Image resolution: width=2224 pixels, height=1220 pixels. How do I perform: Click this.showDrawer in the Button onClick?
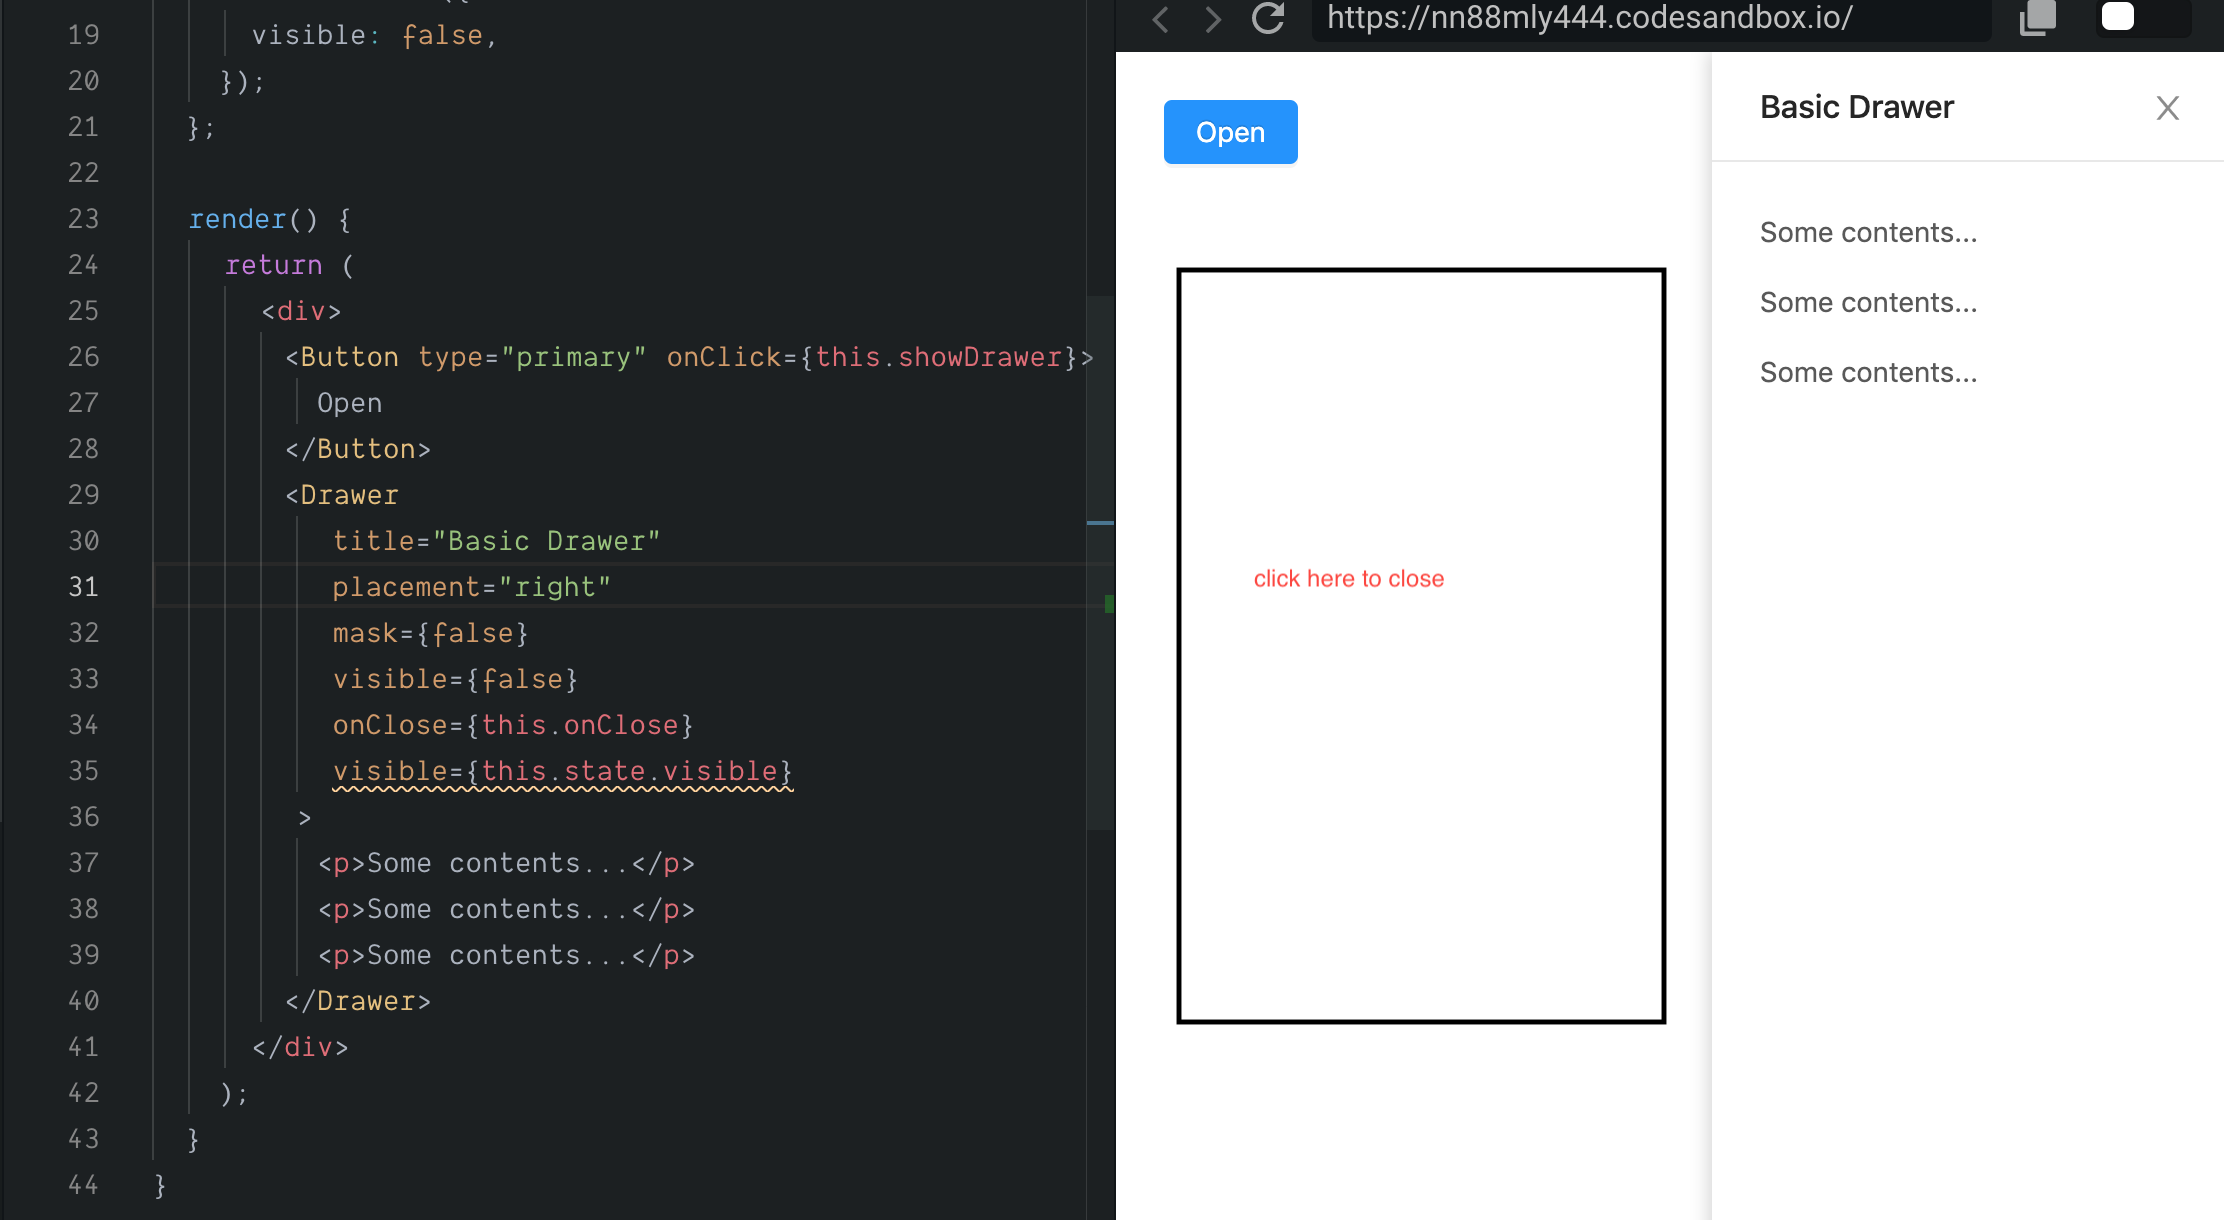coord(939,357)
